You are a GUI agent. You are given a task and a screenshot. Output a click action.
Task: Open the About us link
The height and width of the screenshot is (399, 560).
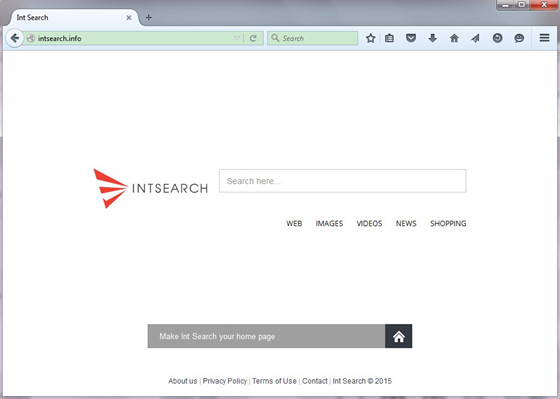pyautogui.click(x=183, y=381)
